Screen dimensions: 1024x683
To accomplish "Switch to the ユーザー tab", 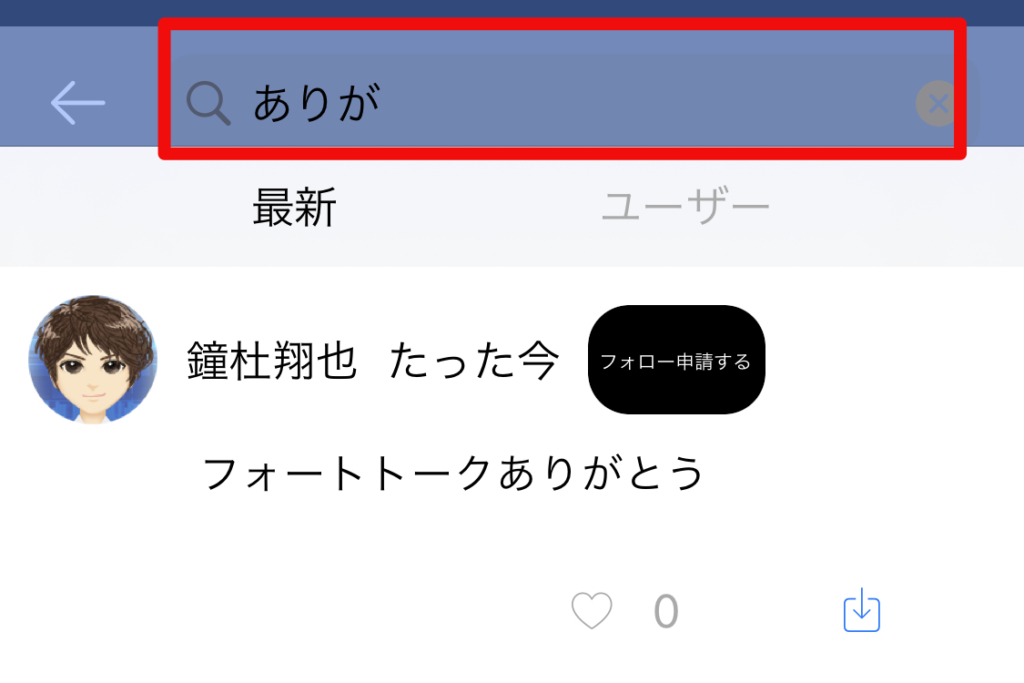I will tap(685, 206).
